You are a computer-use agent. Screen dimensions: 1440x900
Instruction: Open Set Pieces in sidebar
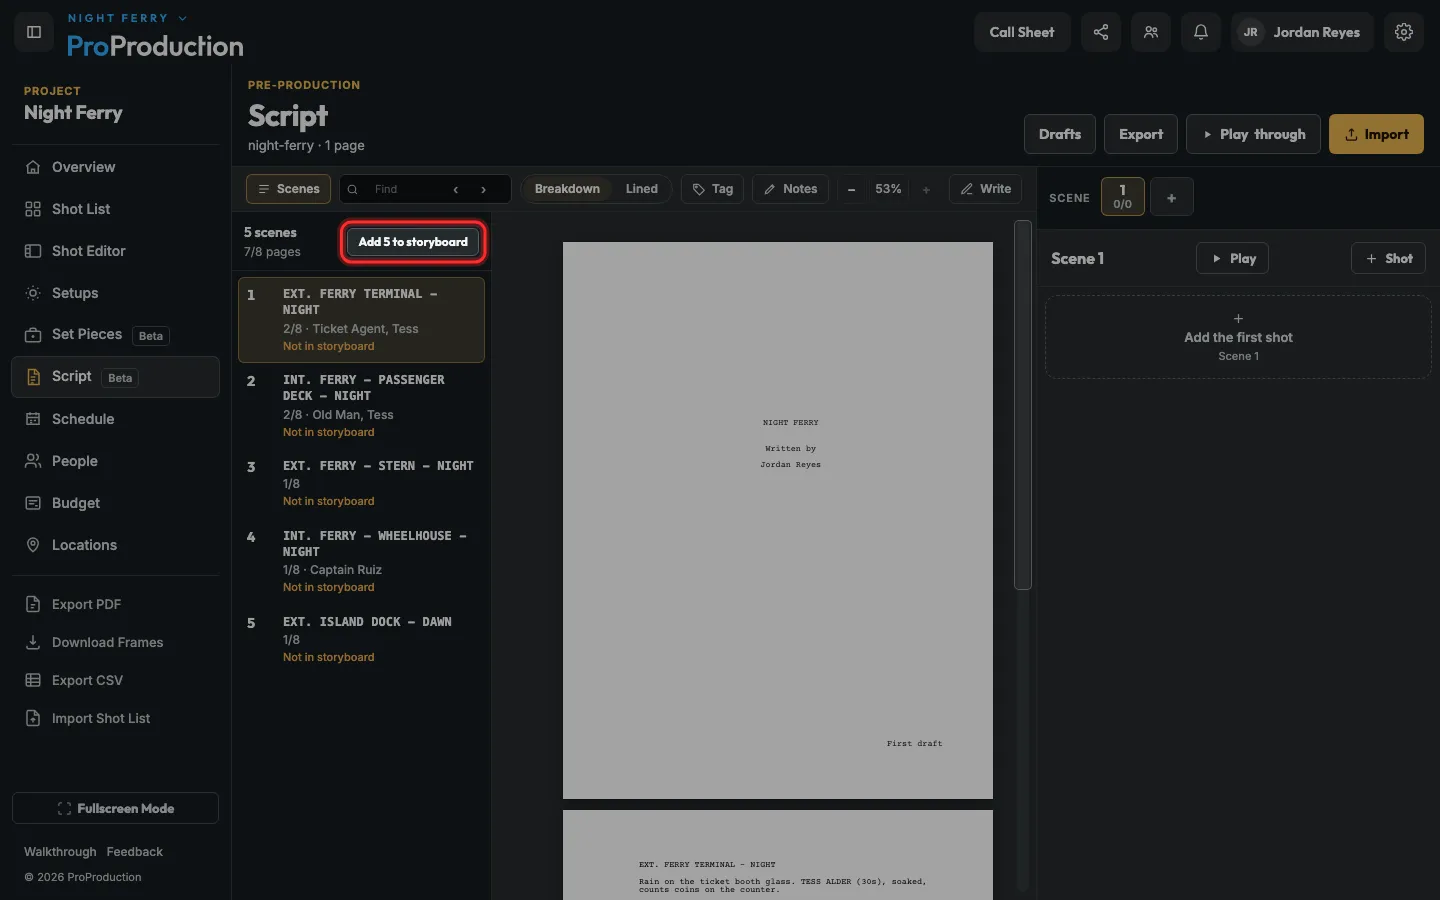pyautogui.click(x=116, y=335)
